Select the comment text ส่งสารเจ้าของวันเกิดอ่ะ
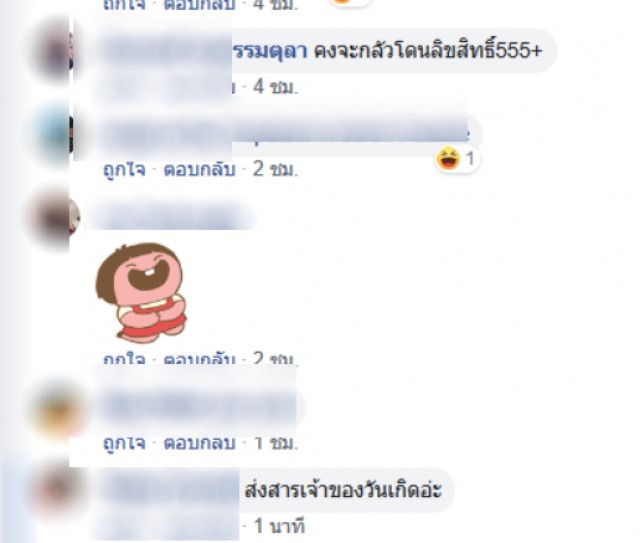This screenshot has width=640, height=543. (343, 490)
